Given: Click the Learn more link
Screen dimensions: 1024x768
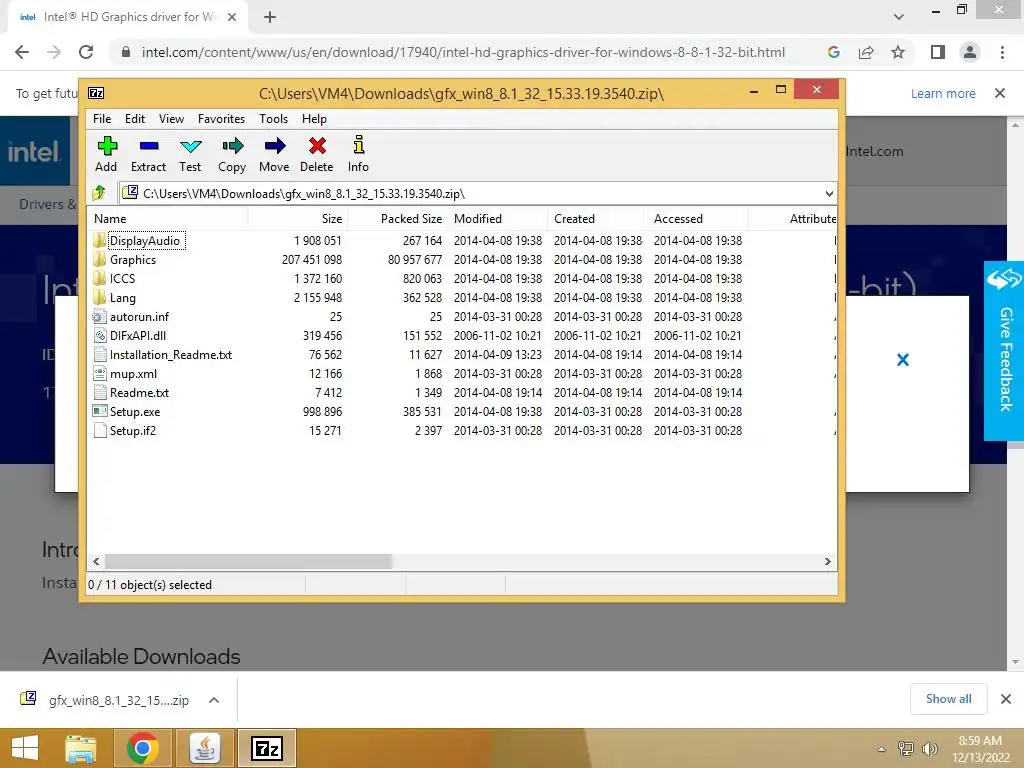Looking at the screenshot, I should tap(943, 93).
